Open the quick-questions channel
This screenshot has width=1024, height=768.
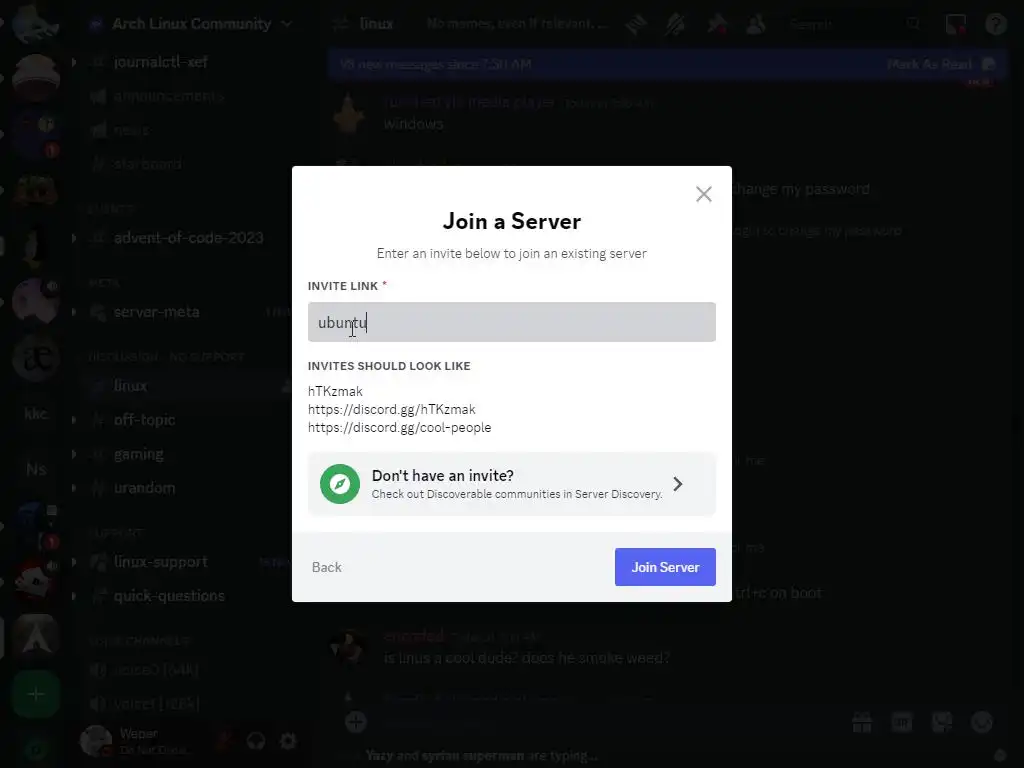(x=169, y=596)
